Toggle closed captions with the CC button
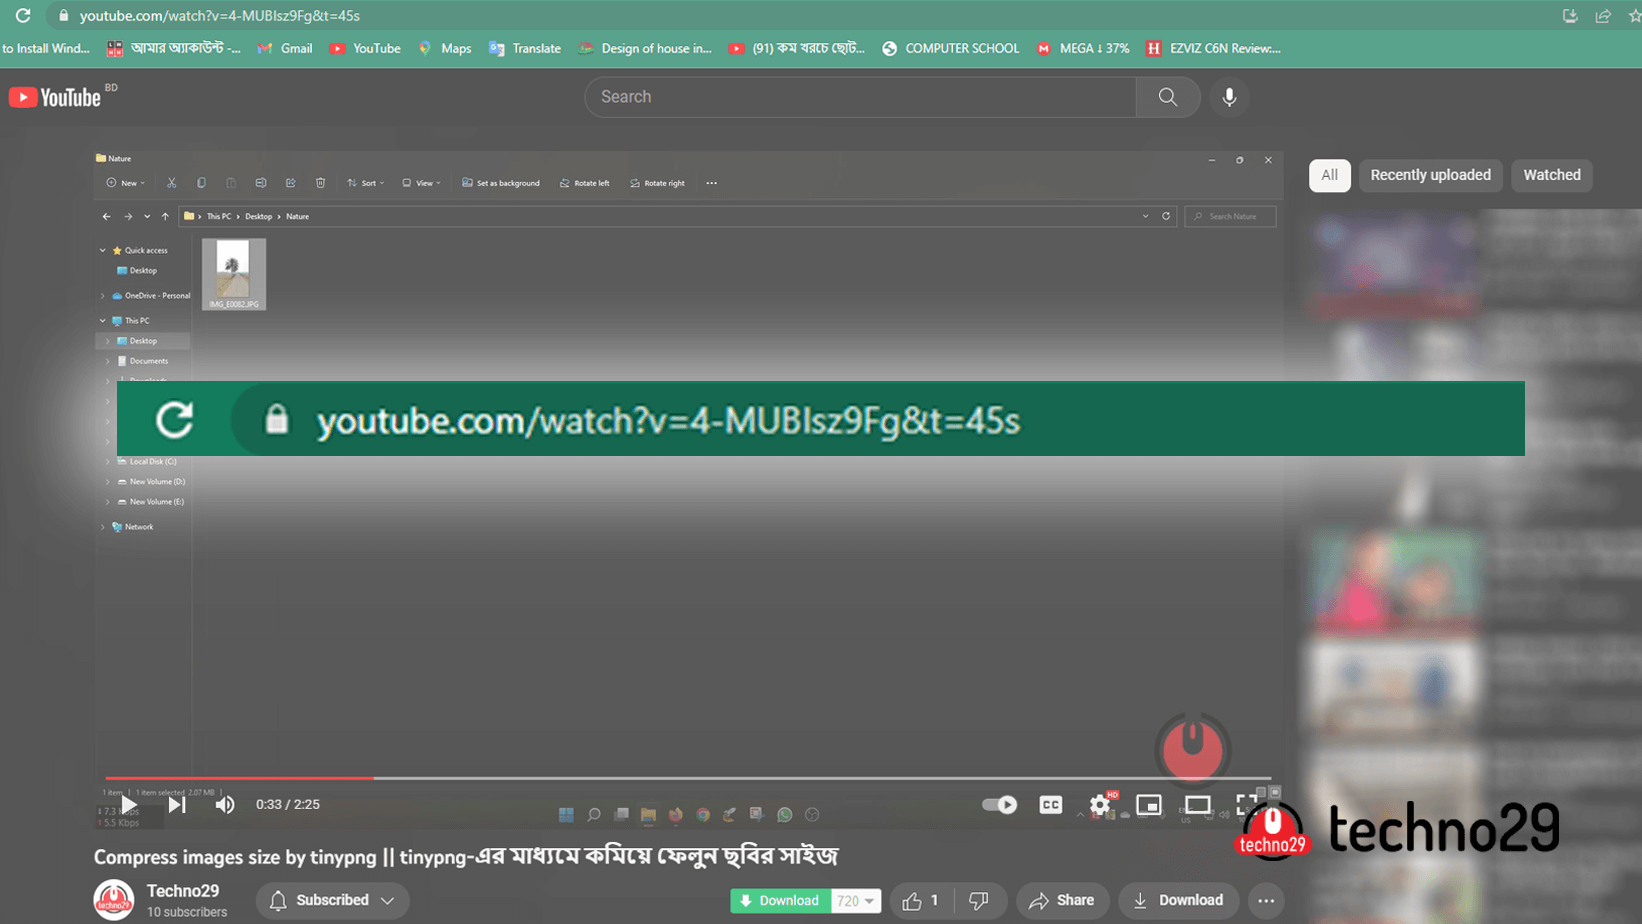 point(1051,804)
